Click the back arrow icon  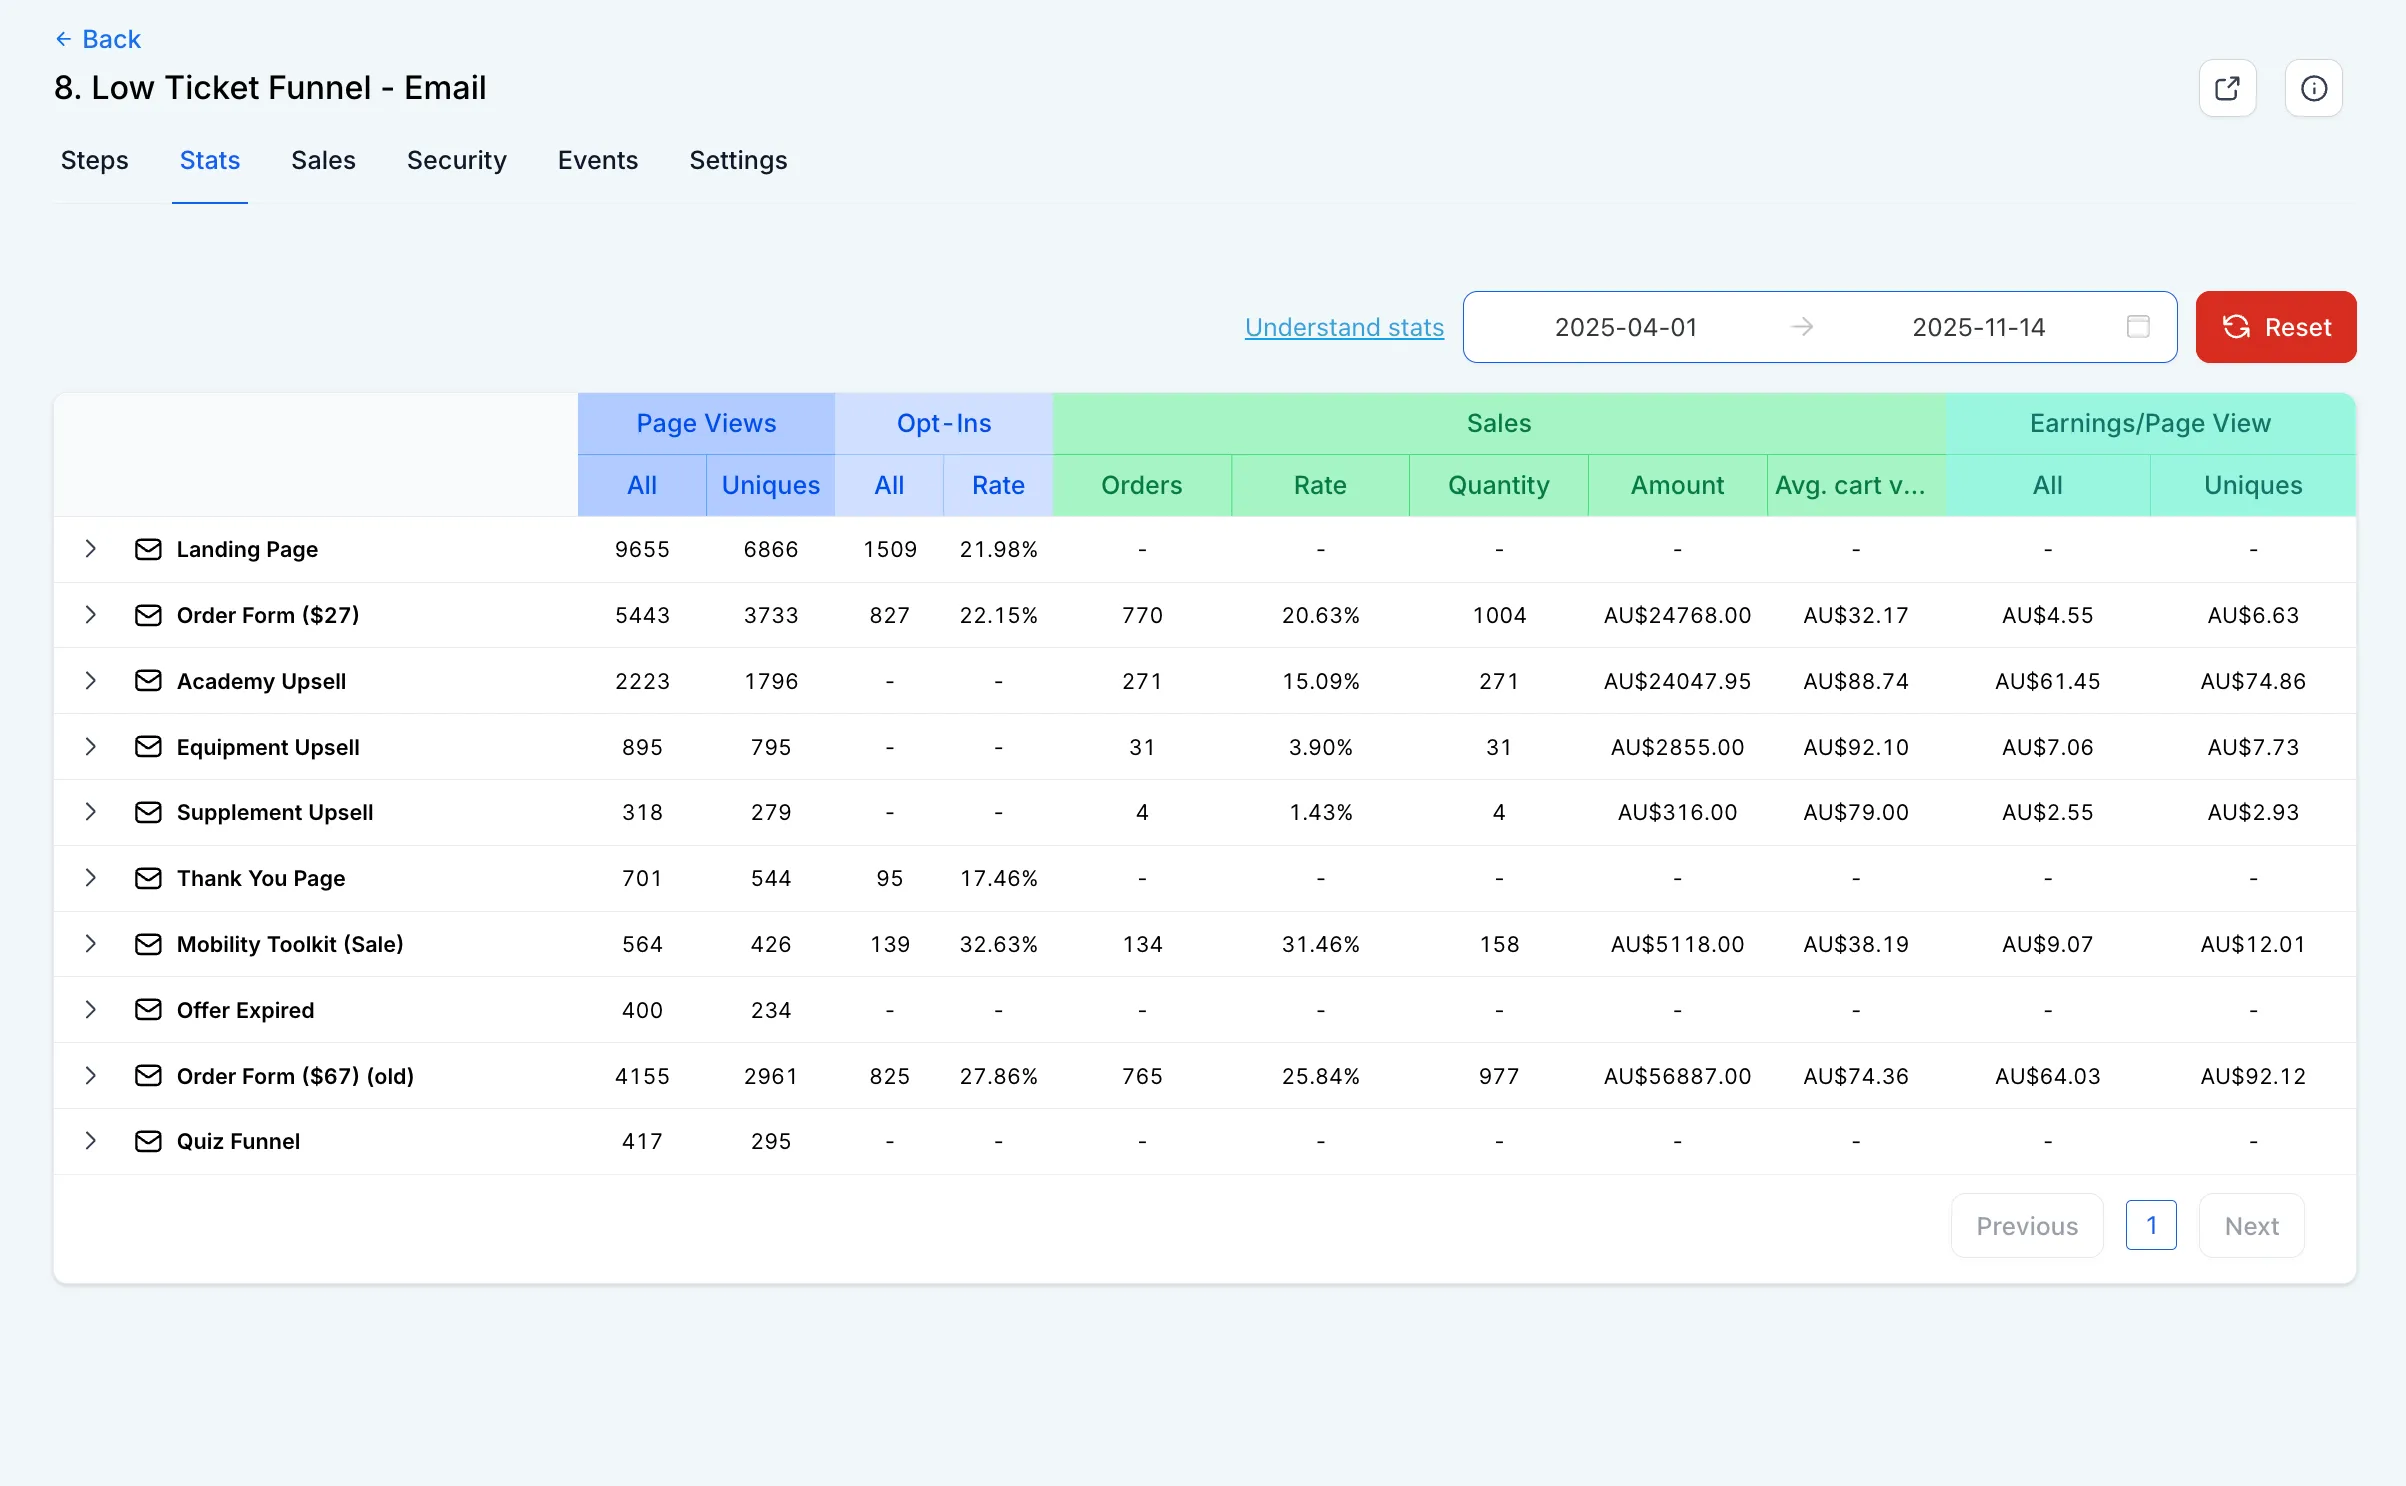coord(64,39)
